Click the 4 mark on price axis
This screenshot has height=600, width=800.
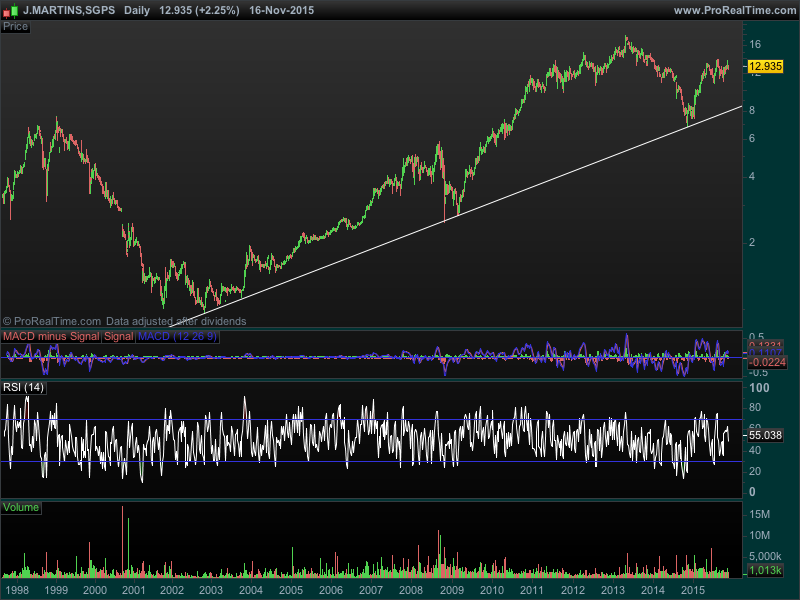pos(752,177)
